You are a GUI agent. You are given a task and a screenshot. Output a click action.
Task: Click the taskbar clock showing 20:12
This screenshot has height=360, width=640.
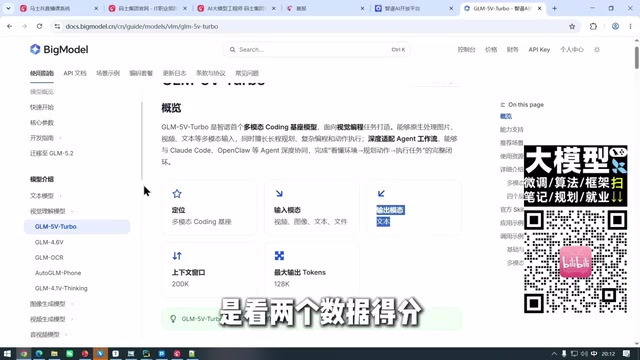(x=608, y=353)
